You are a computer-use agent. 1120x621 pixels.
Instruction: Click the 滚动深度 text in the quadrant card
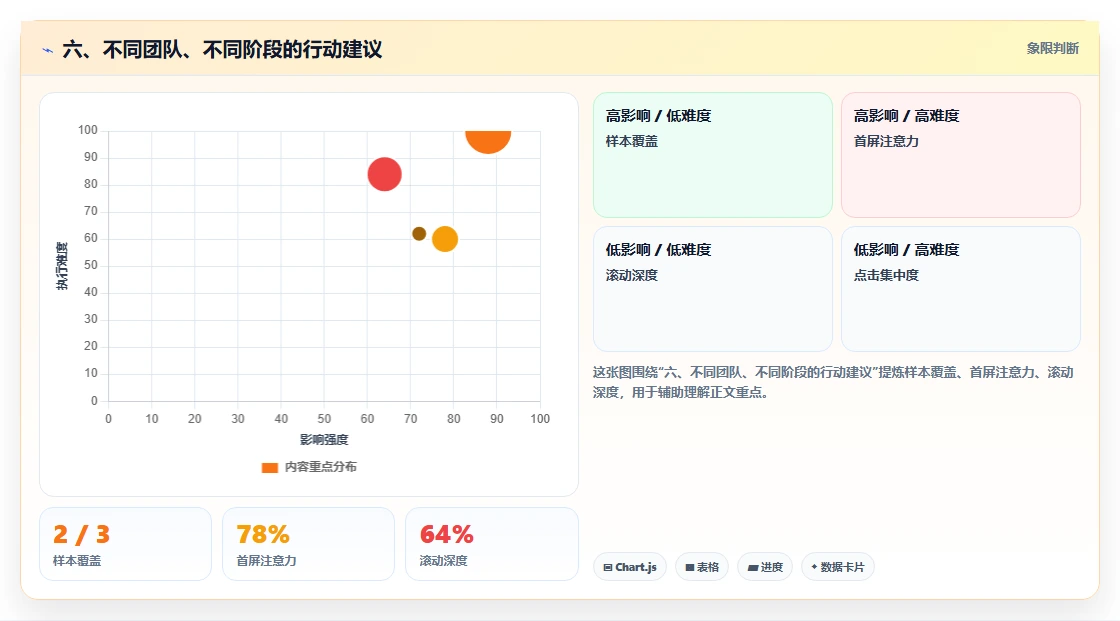[631, 275]
